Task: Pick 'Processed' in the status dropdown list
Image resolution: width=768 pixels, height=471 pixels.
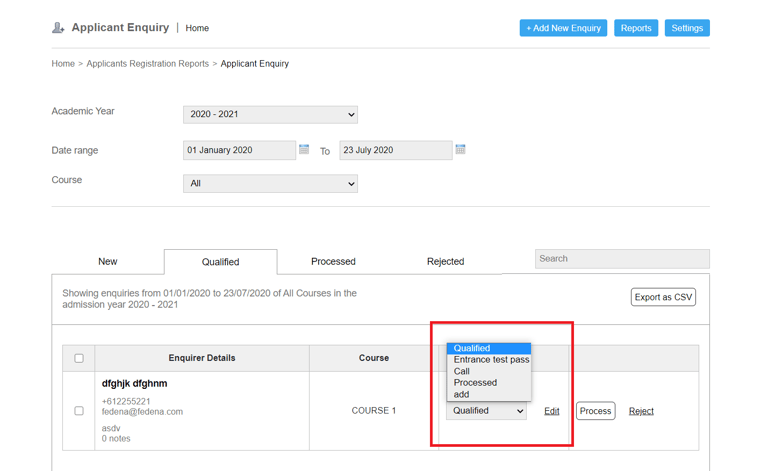Action: [x=475, y=383]
